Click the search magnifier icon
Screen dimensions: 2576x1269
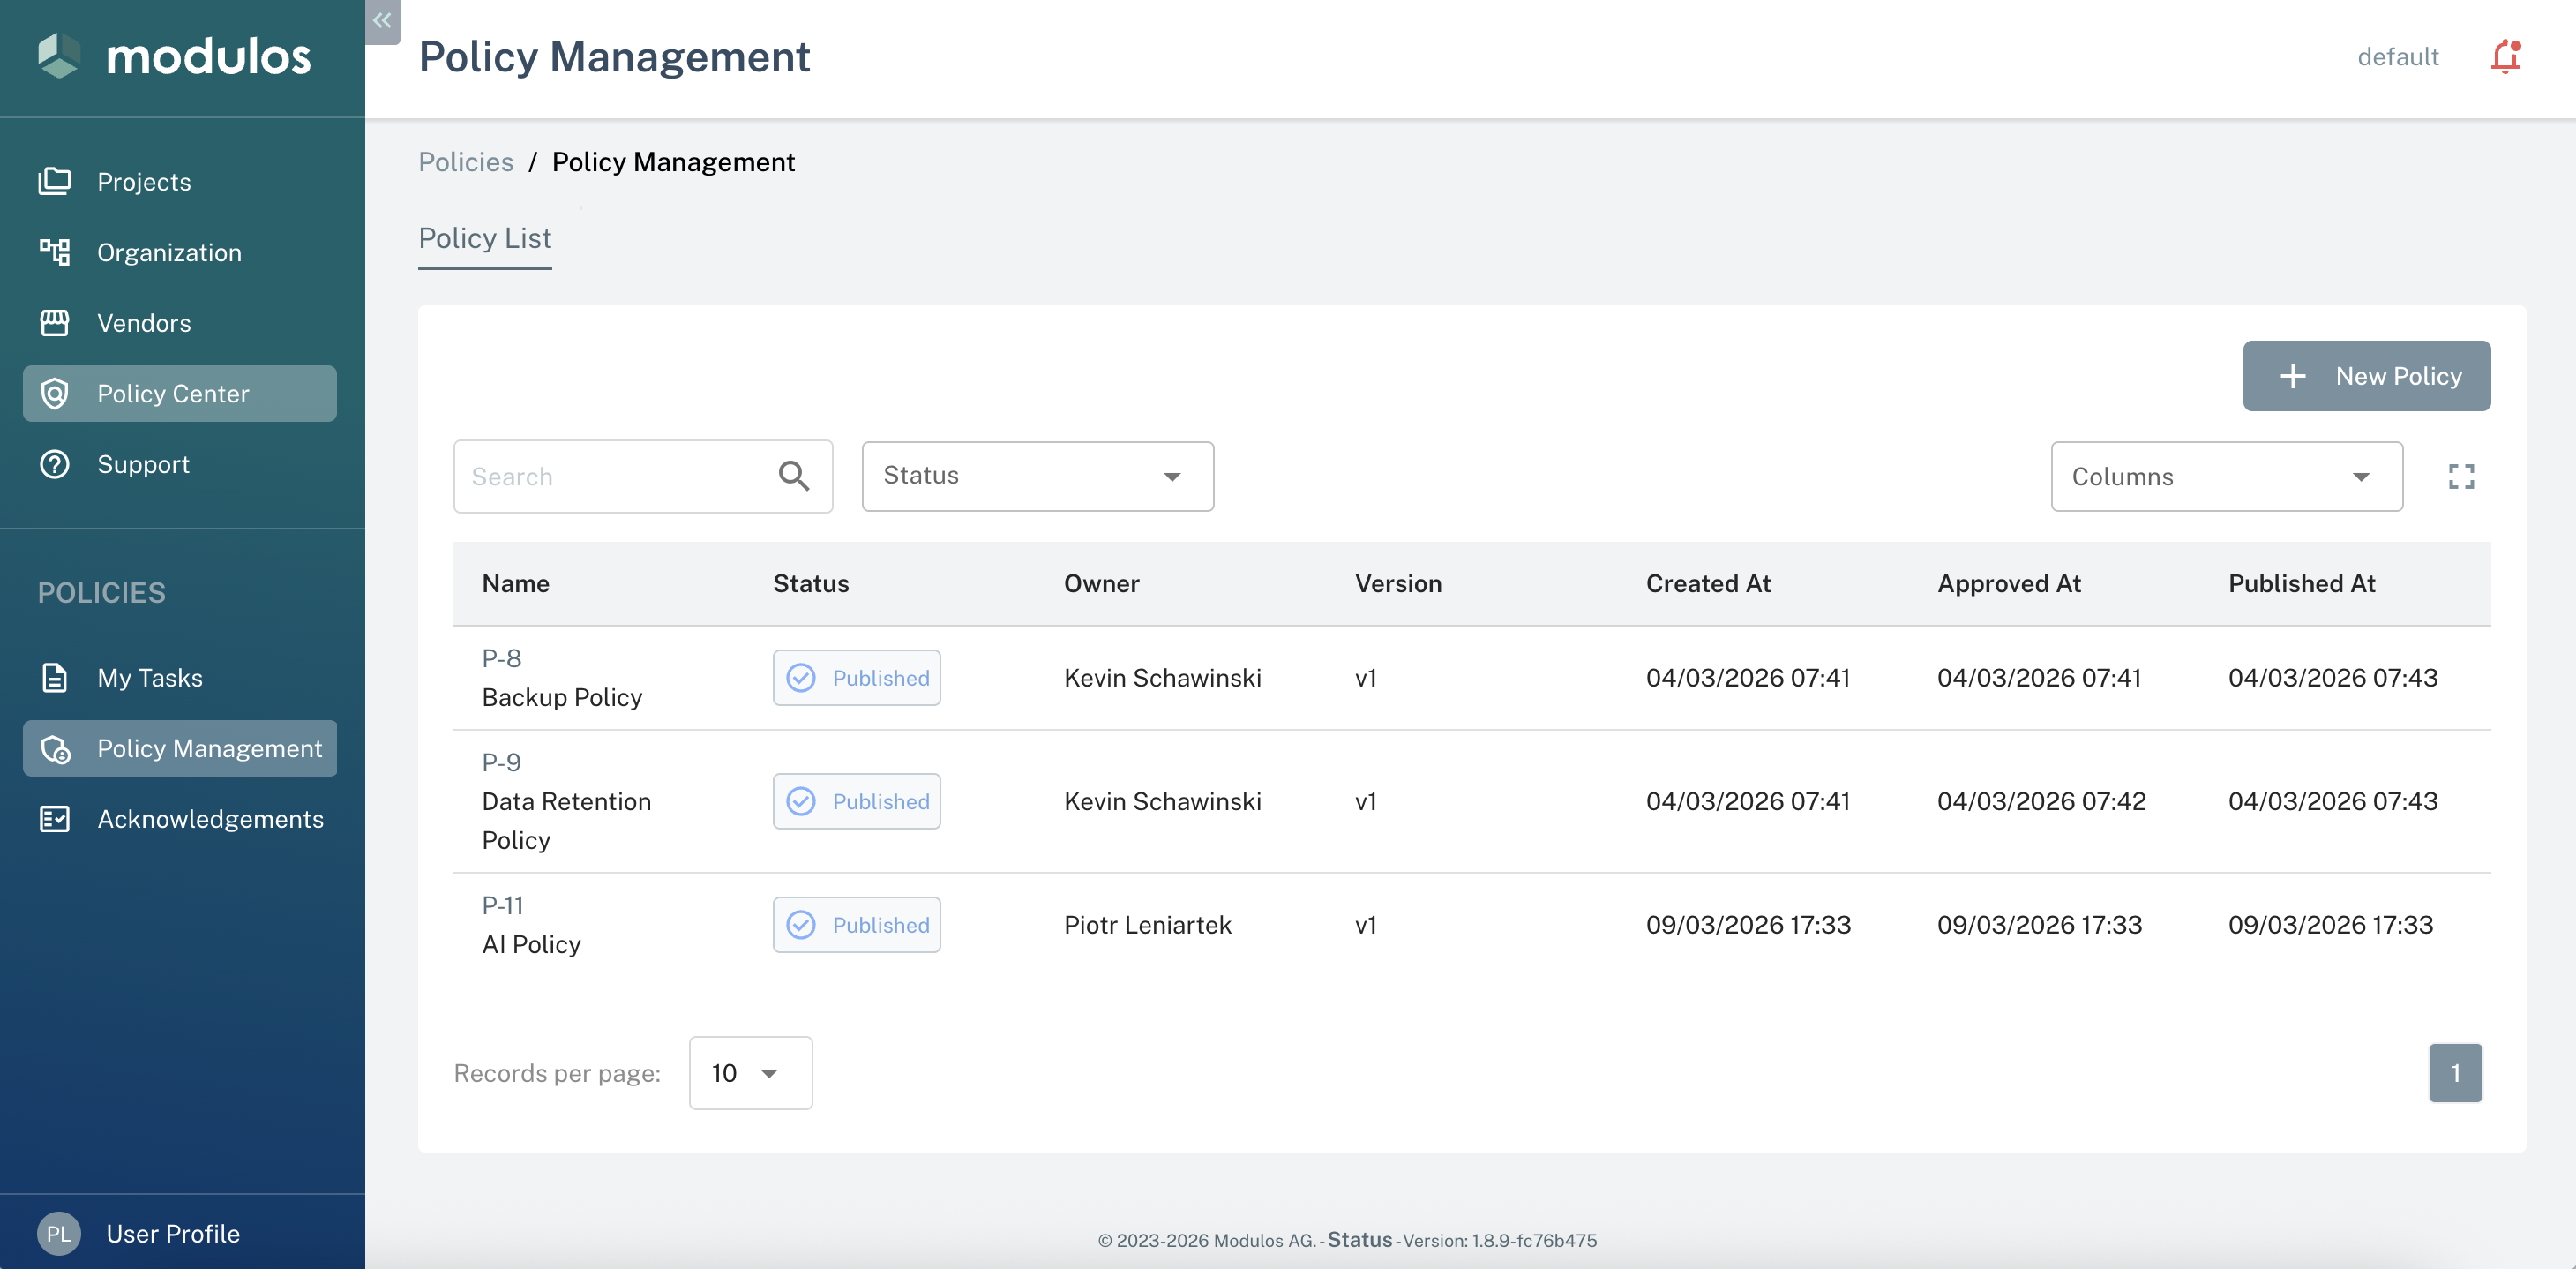pyautogui.click(x=794, y=476)
